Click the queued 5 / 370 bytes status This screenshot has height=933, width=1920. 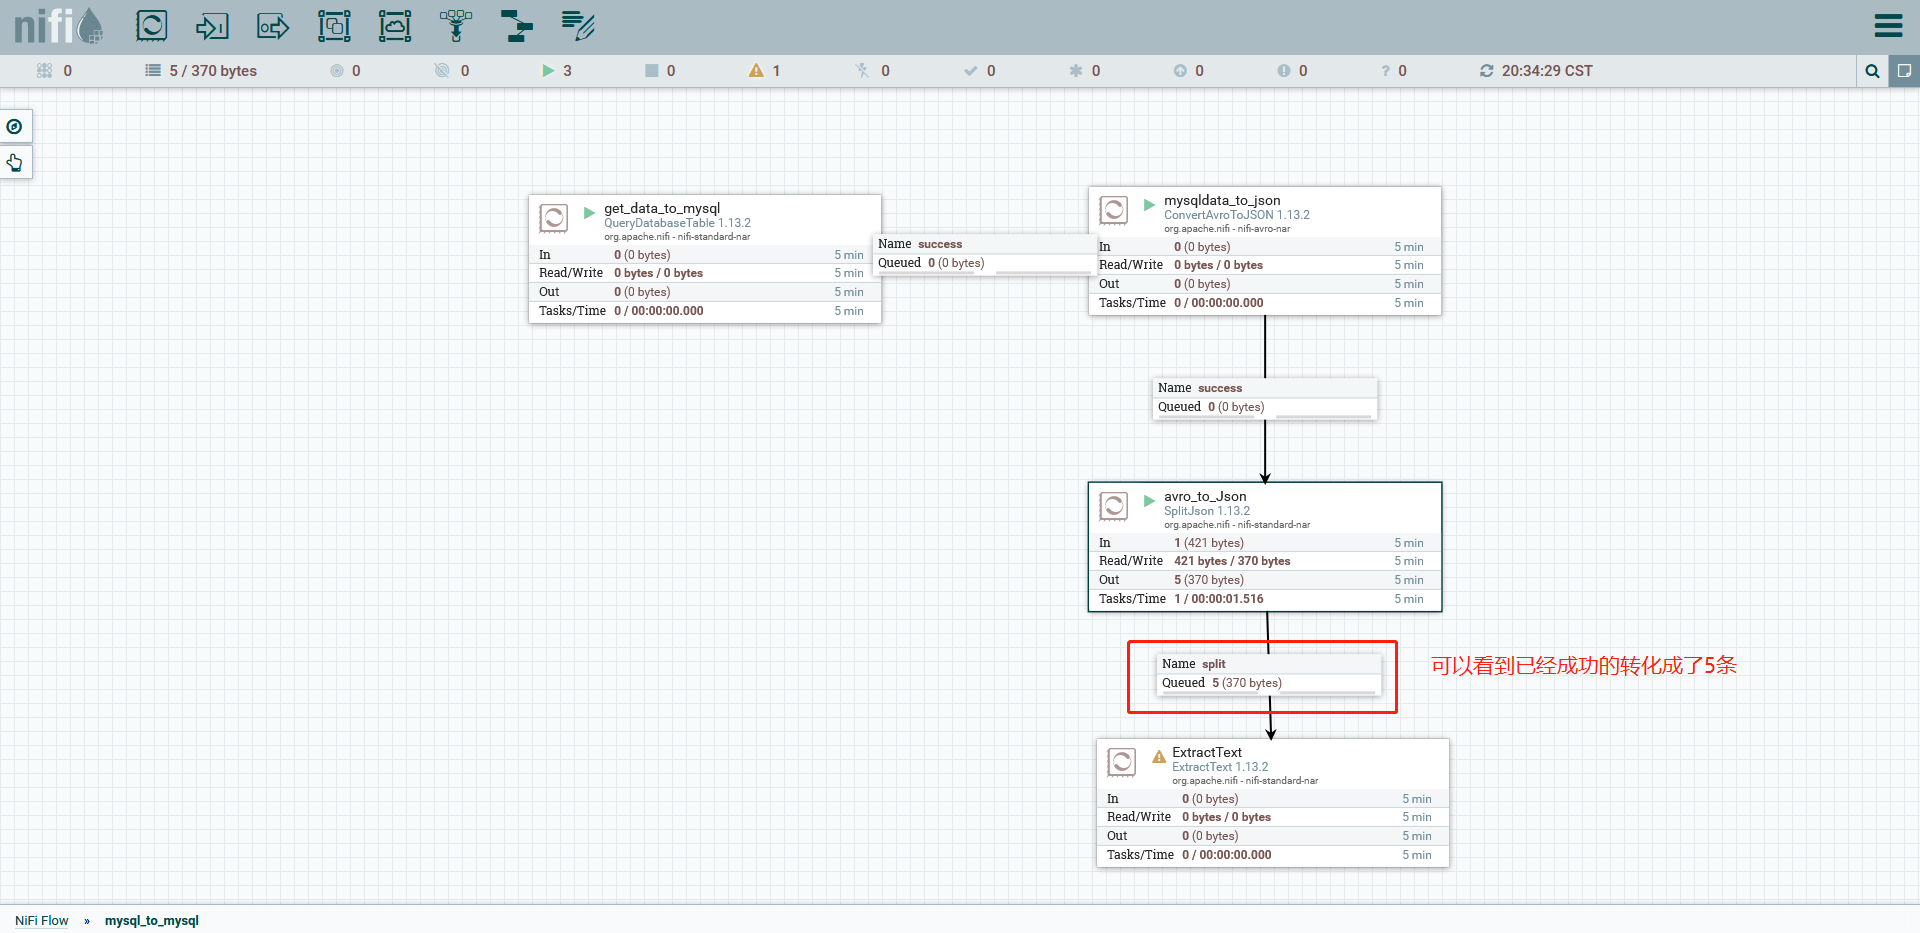pos(201,71)
